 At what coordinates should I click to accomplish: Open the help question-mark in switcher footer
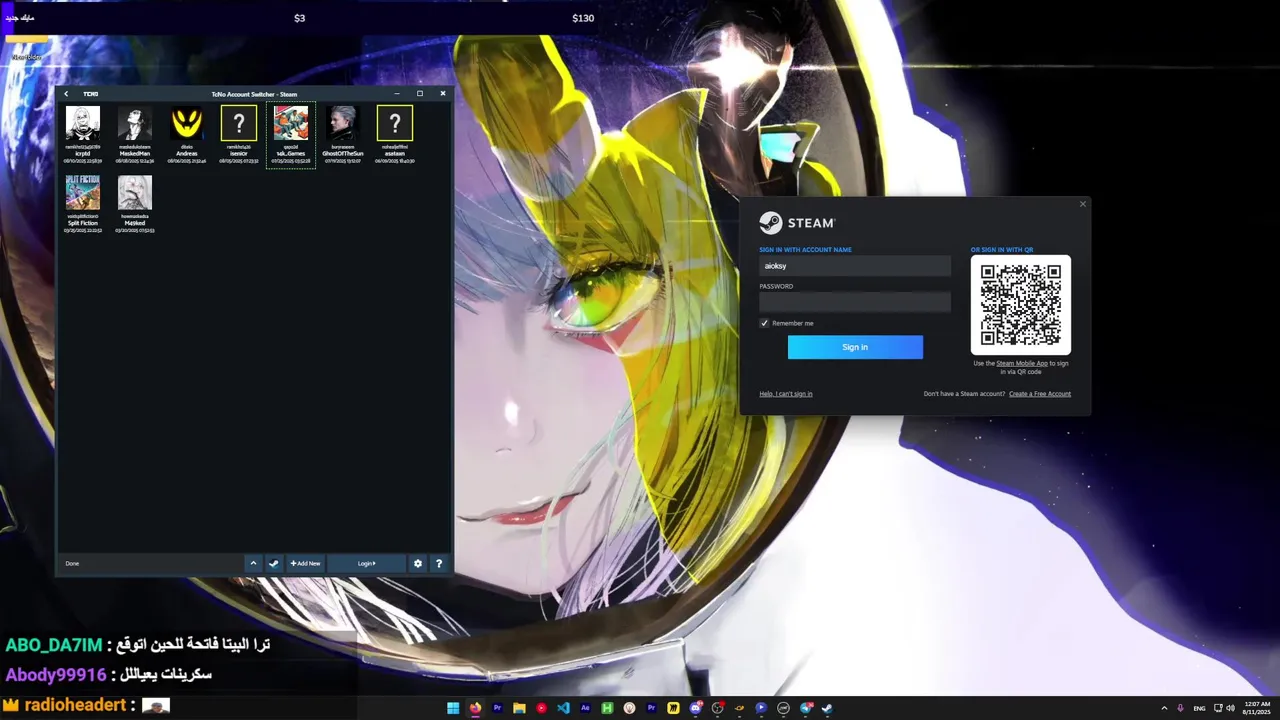click(438, 563)
